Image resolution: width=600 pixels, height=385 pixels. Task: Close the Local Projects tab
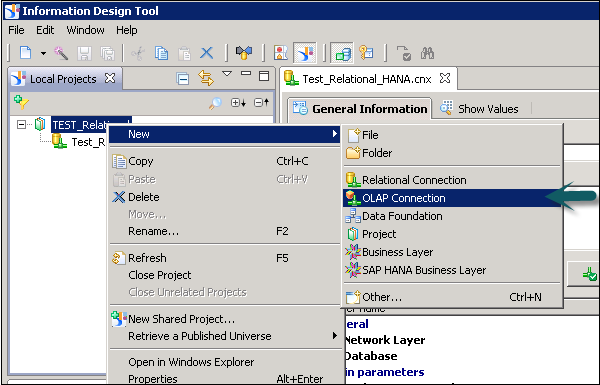(110, 78)
